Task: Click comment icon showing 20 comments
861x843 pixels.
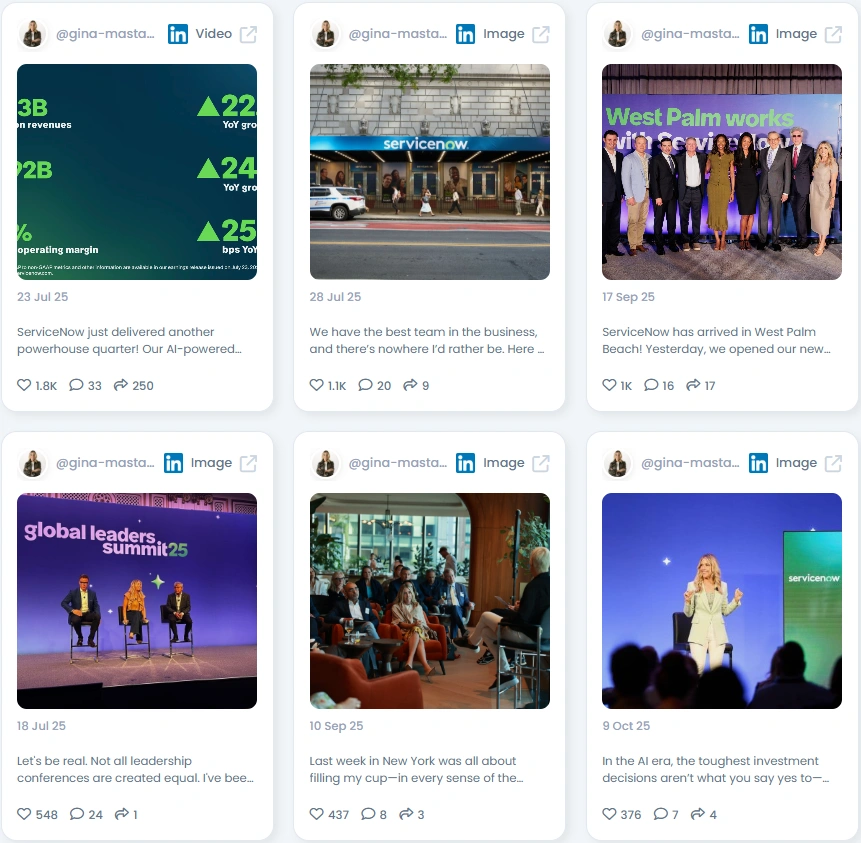Action: point(365,385)
